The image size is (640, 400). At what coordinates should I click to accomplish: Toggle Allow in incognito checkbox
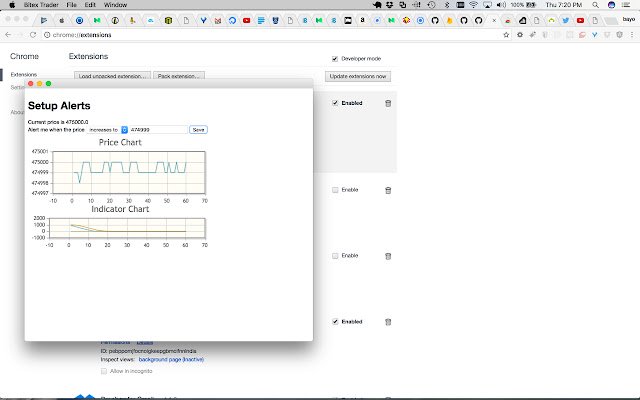coord(104,371)
